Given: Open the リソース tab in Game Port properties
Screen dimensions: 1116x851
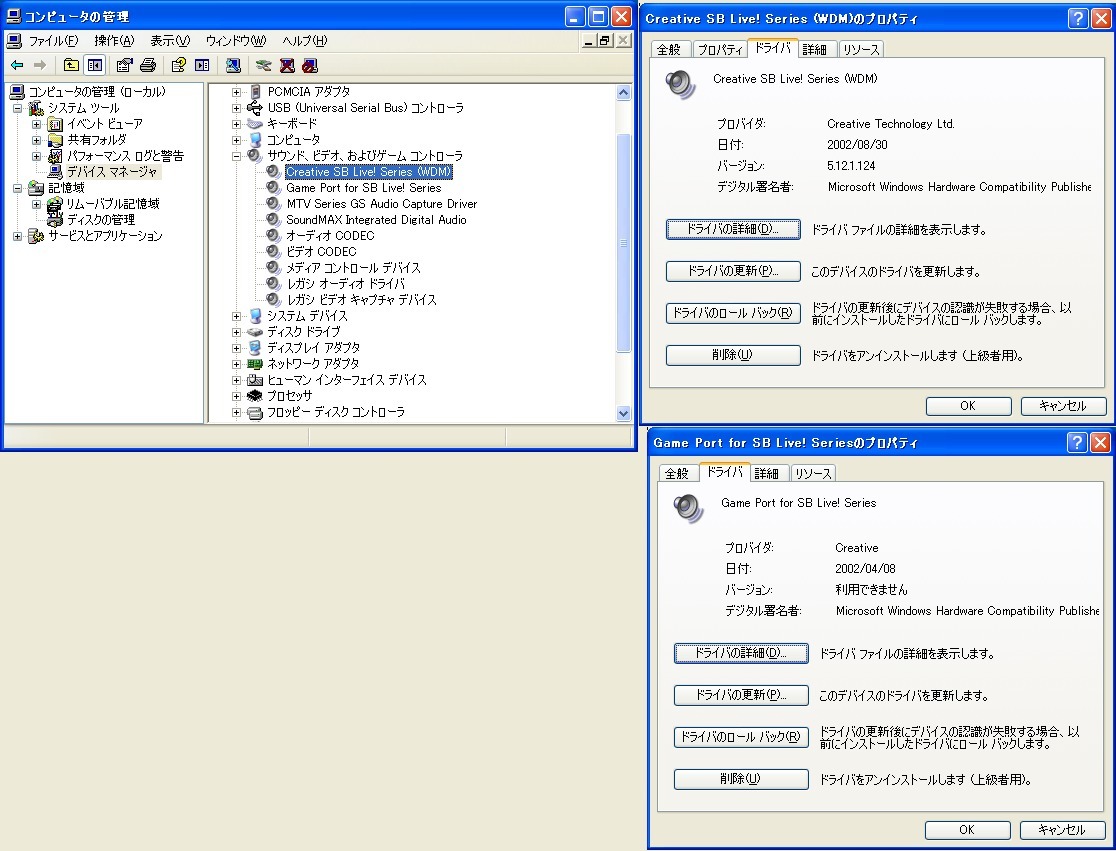Looking at the screenshot, I should click(x=813, y=473).
